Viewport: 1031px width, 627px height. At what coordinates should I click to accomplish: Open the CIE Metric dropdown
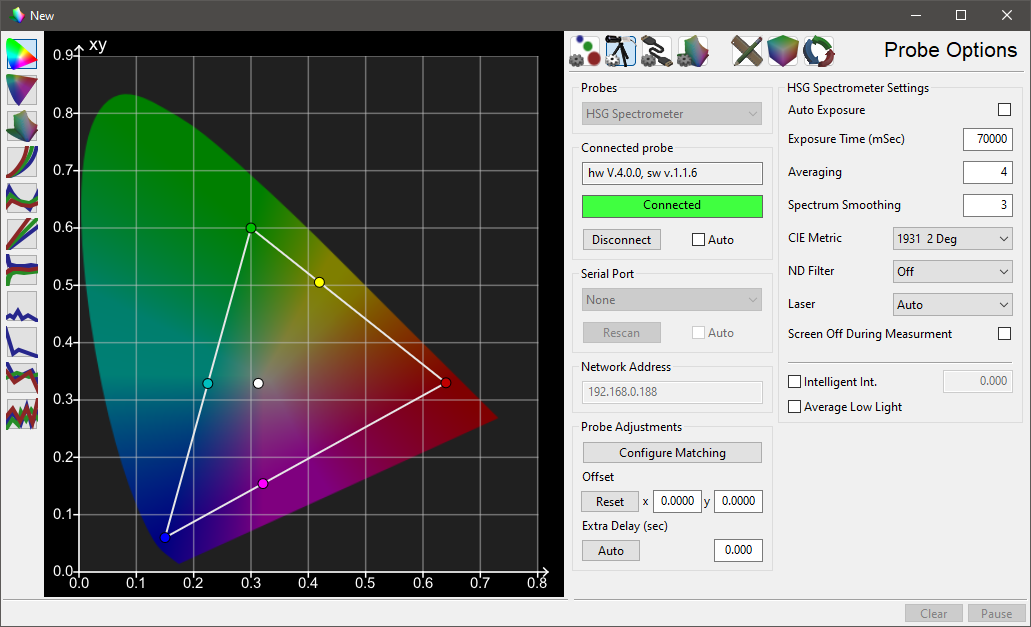pos(952,238)
